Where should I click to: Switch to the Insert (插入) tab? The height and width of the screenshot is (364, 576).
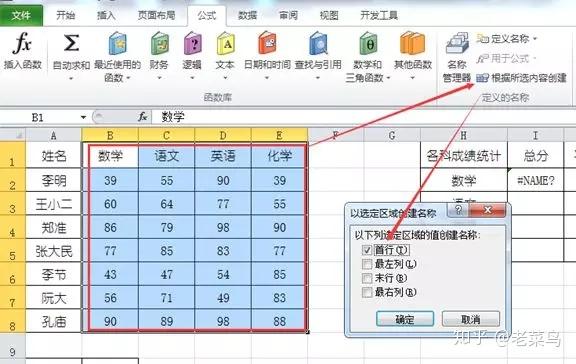[106, 15]
